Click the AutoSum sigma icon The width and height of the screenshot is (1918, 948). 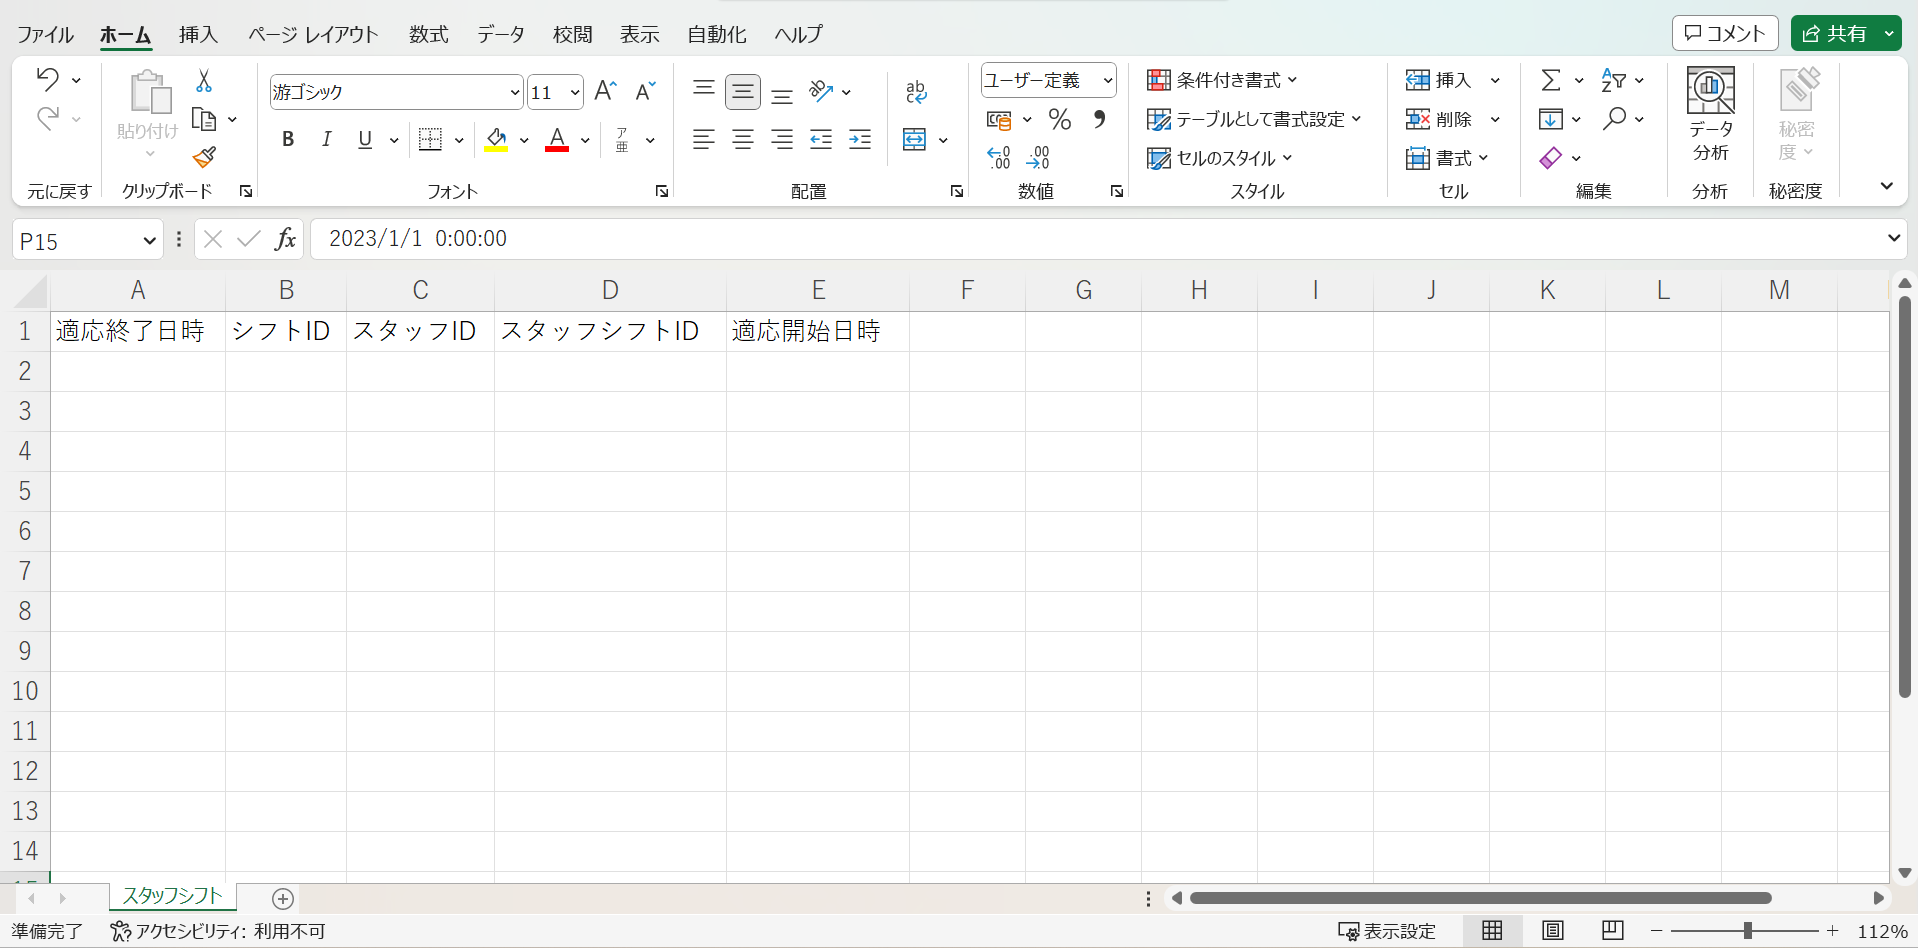coord(1550,80)
